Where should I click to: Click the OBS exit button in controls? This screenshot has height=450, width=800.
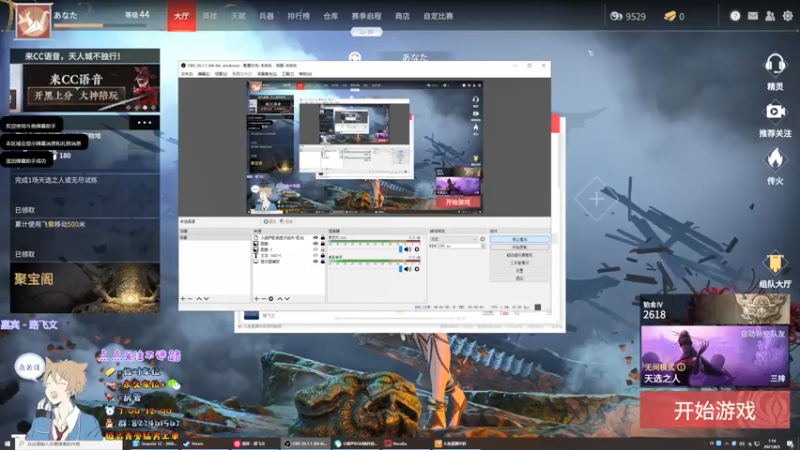click(x=519, y=279)
